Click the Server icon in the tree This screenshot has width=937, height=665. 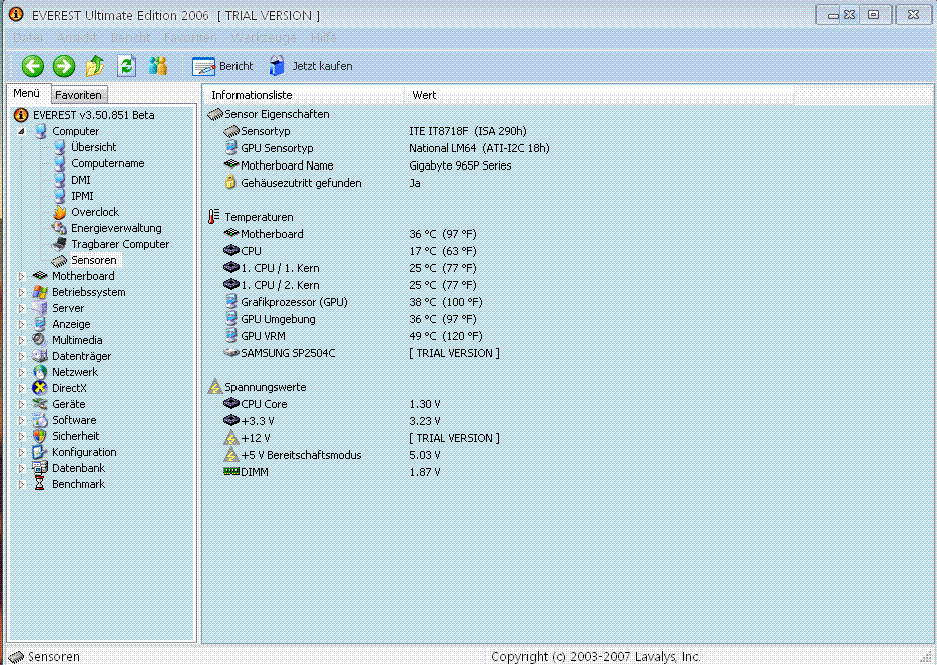click(40, 308)
